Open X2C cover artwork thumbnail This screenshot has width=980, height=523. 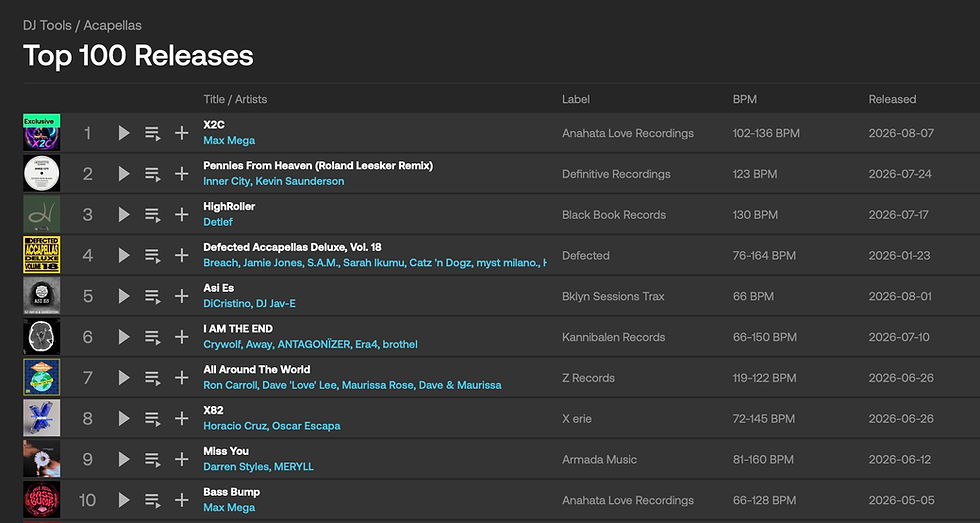[42, 132]
